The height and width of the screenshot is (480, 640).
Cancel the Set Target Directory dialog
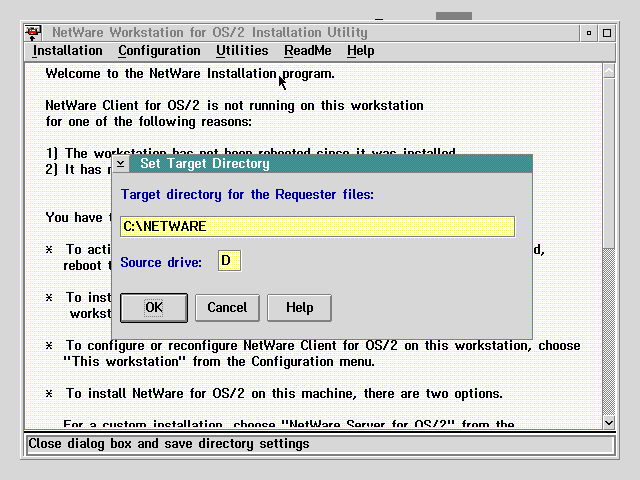227,308
